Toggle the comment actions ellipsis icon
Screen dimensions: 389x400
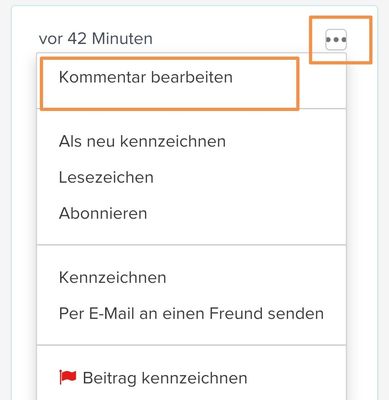coord(336,40)
